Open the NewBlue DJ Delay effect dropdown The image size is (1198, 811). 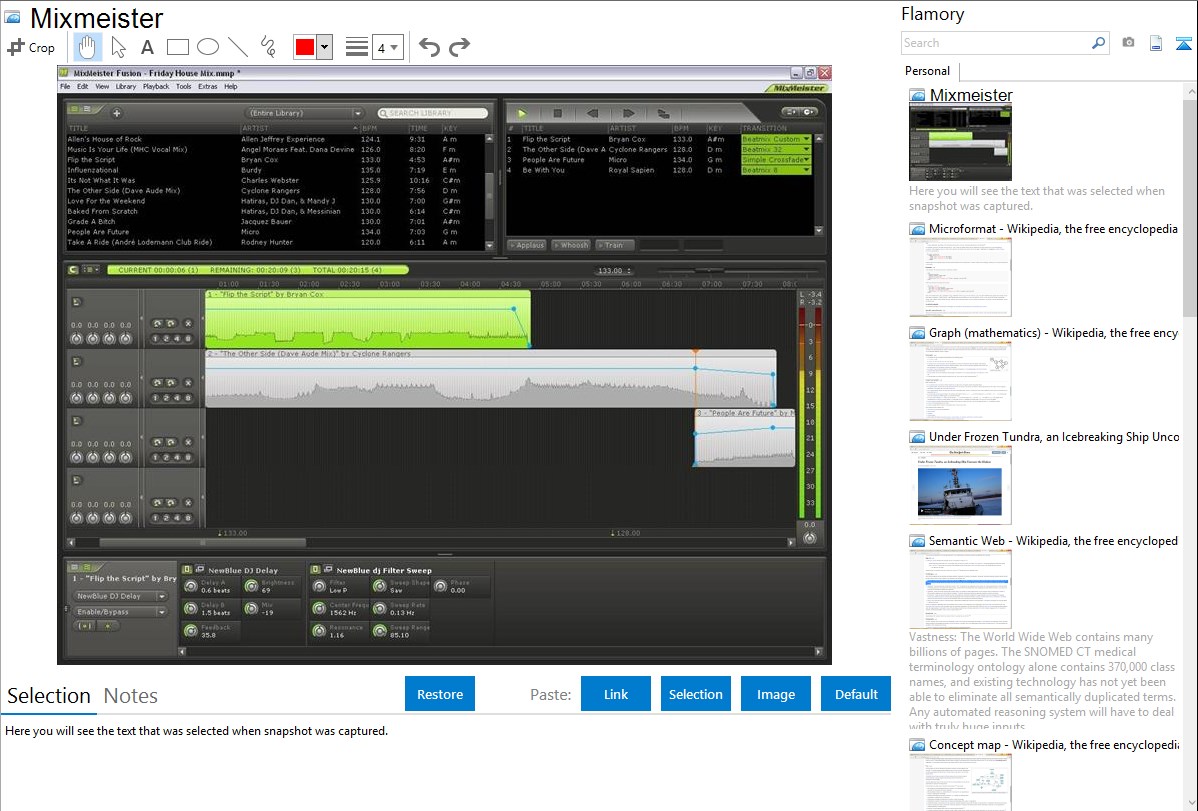pos(120,596)
